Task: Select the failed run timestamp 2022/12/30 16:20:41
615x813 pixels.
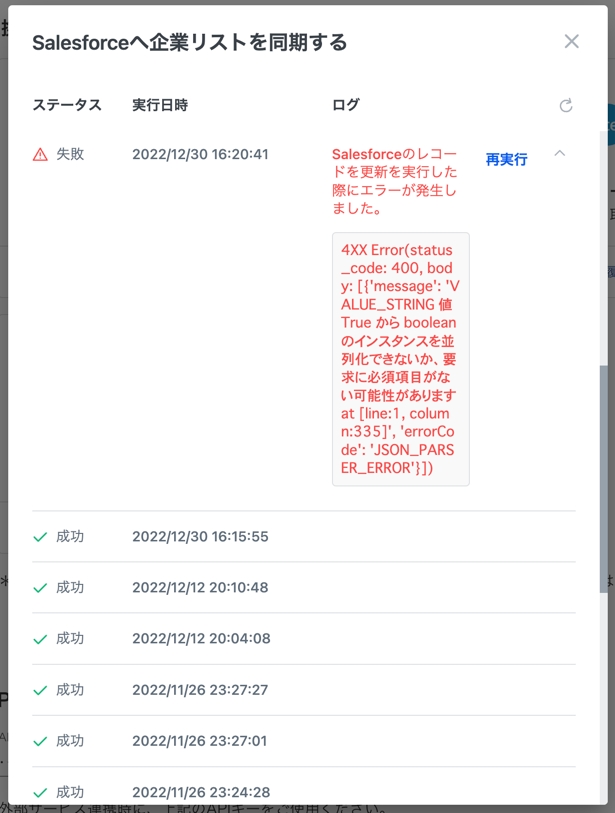Action: pyautogui.click(x=200, y=155)
